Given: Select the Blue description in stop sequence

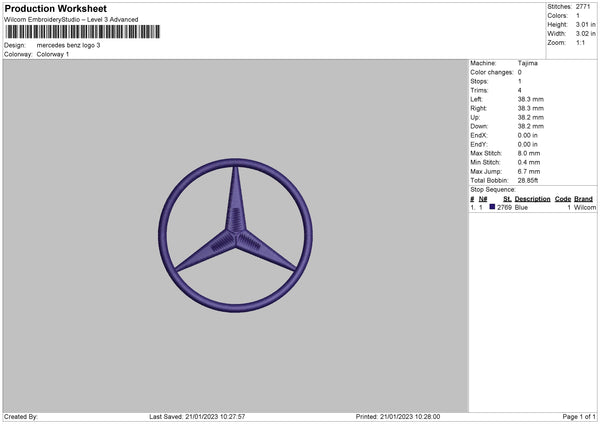Looking at the screenshot, I should point(521,207).
